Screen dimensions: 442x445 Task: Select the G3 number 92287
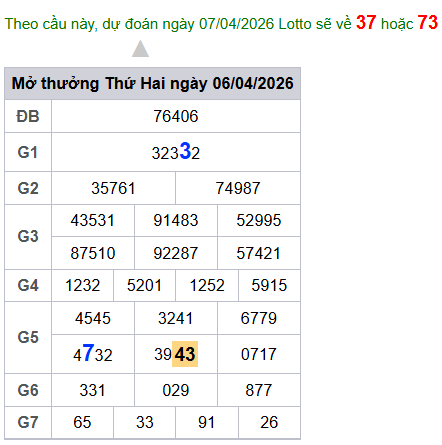(x=176, y=253)
